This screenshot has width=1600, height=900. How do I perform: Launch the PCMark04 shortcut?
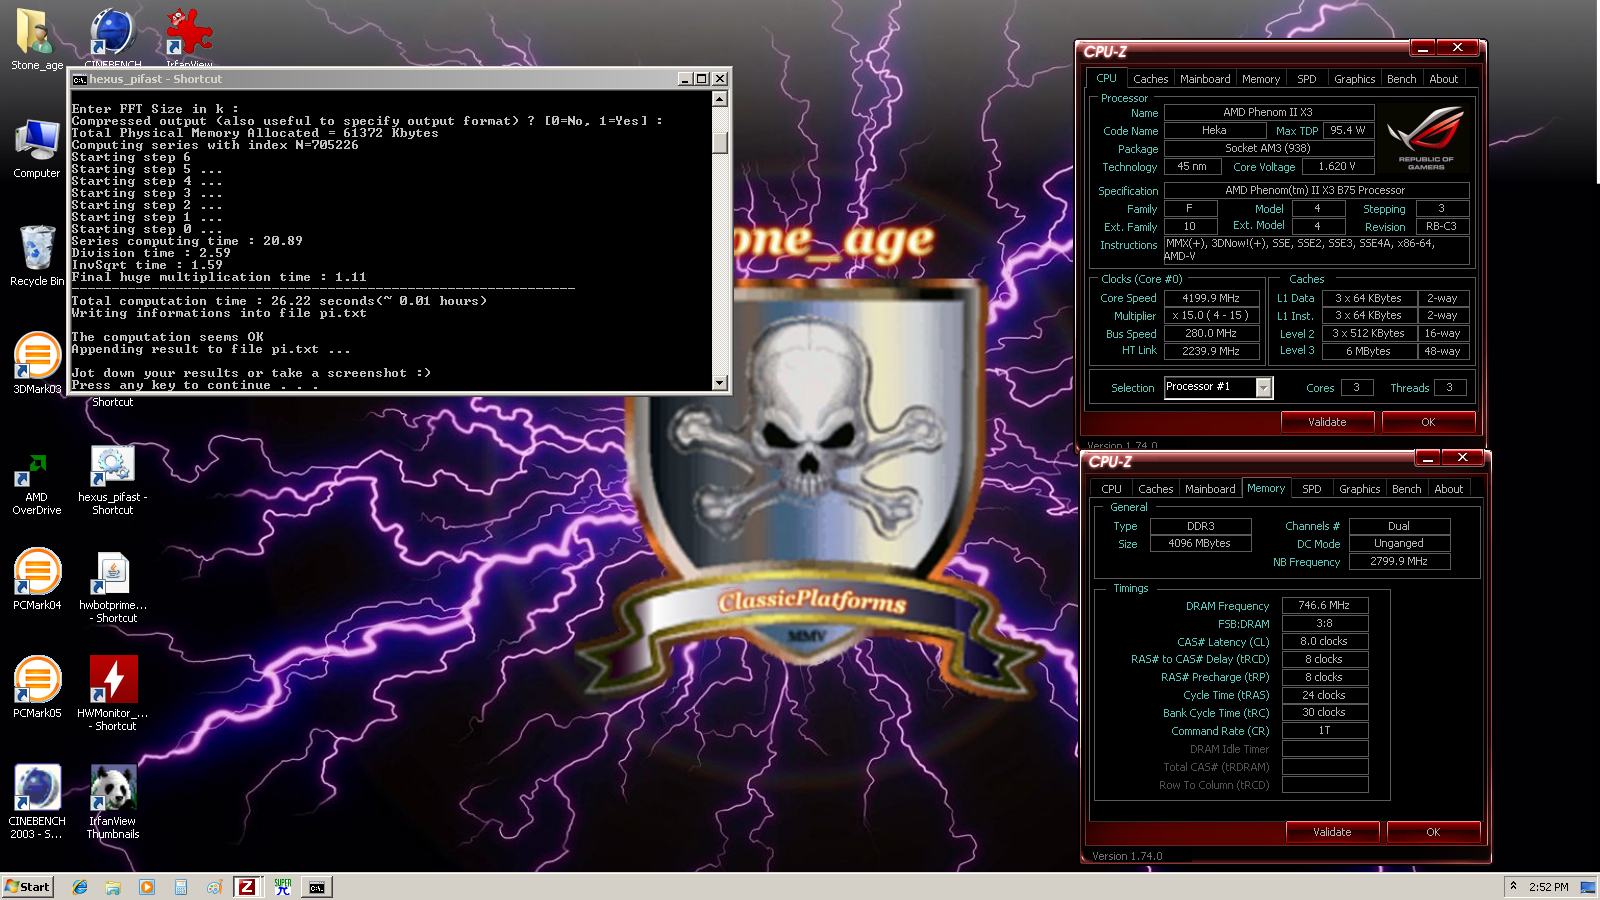coord(37,572)
